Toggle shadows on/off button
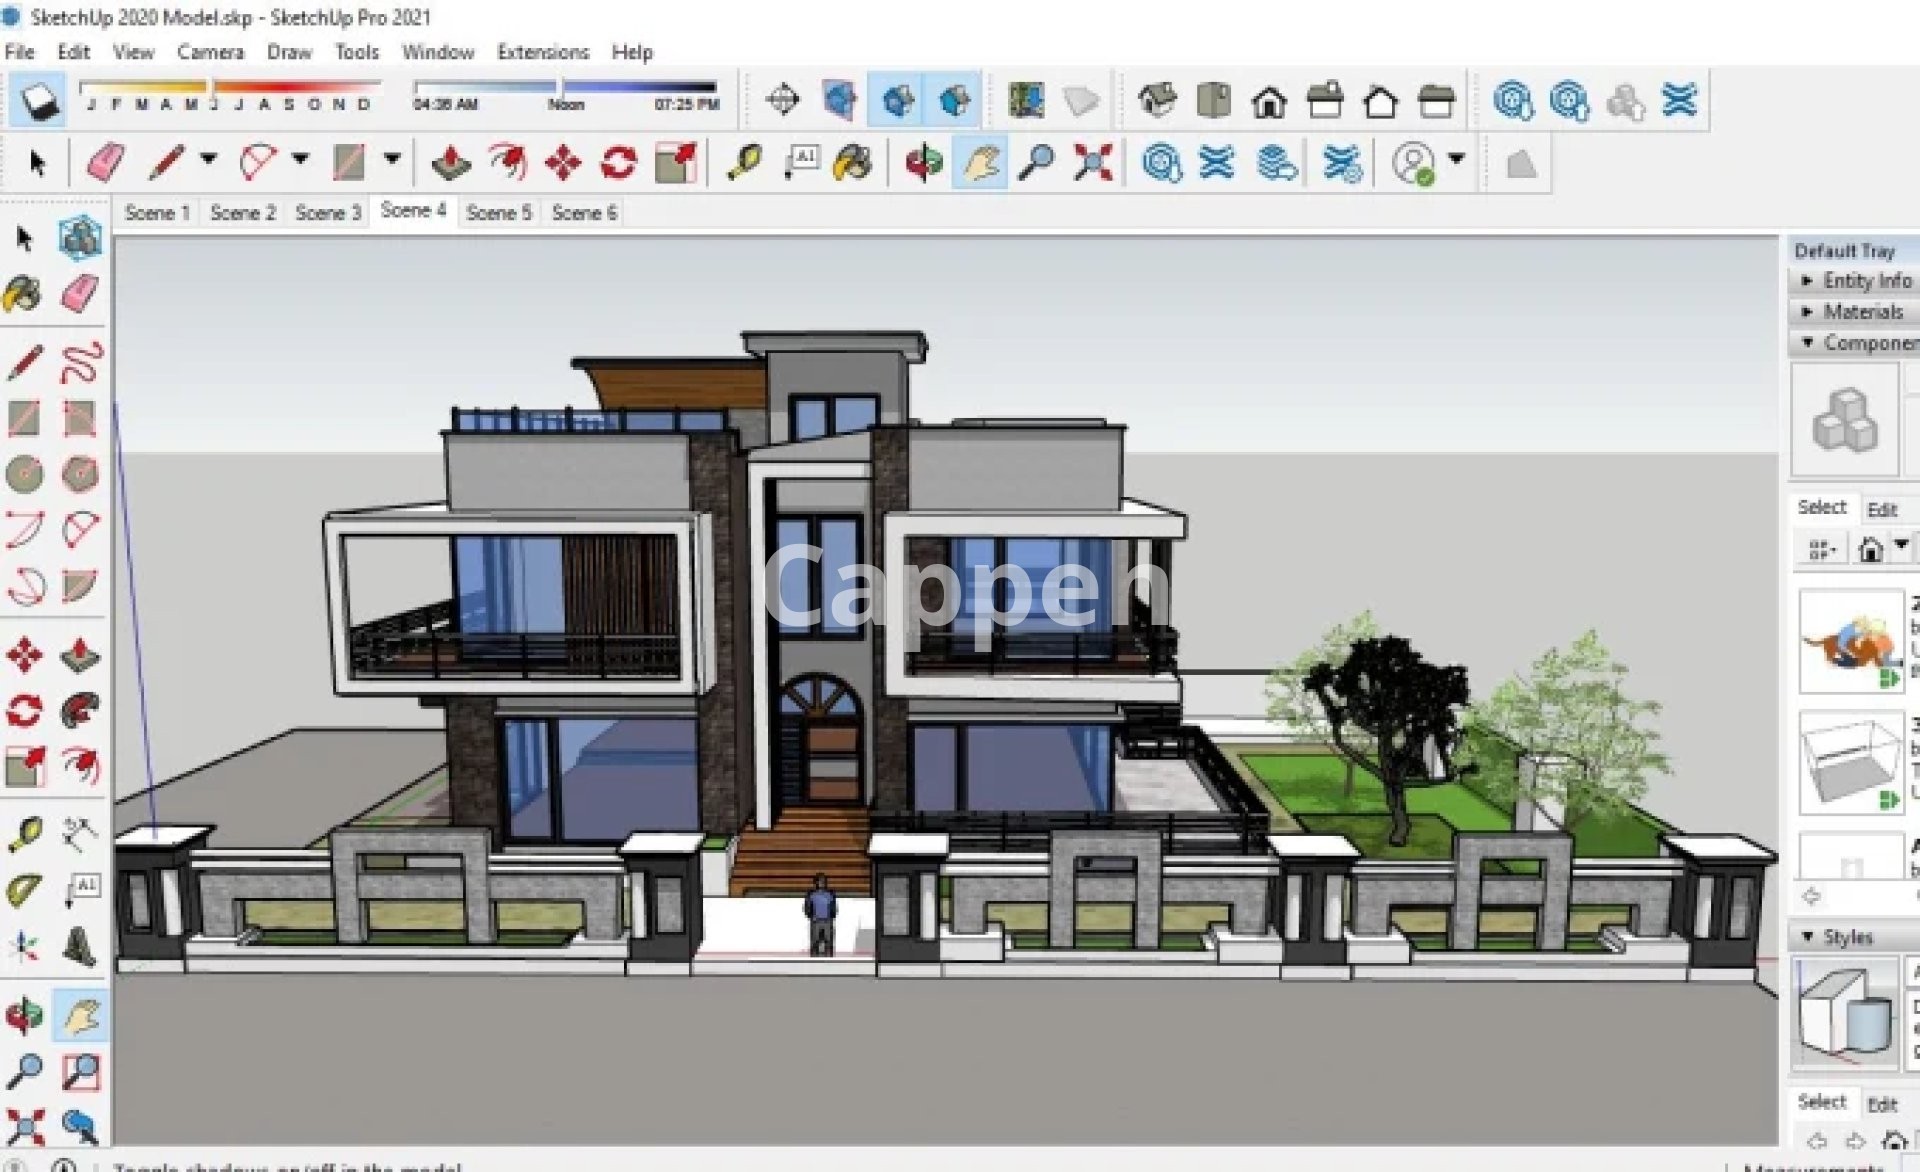The height and width of the screenshot is (1172, 1920). [39, 100]
